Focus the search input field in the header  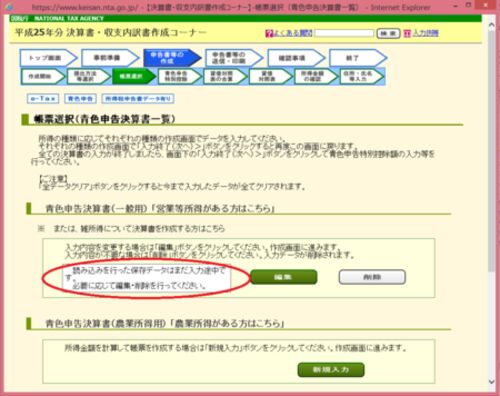pos(344,33)
